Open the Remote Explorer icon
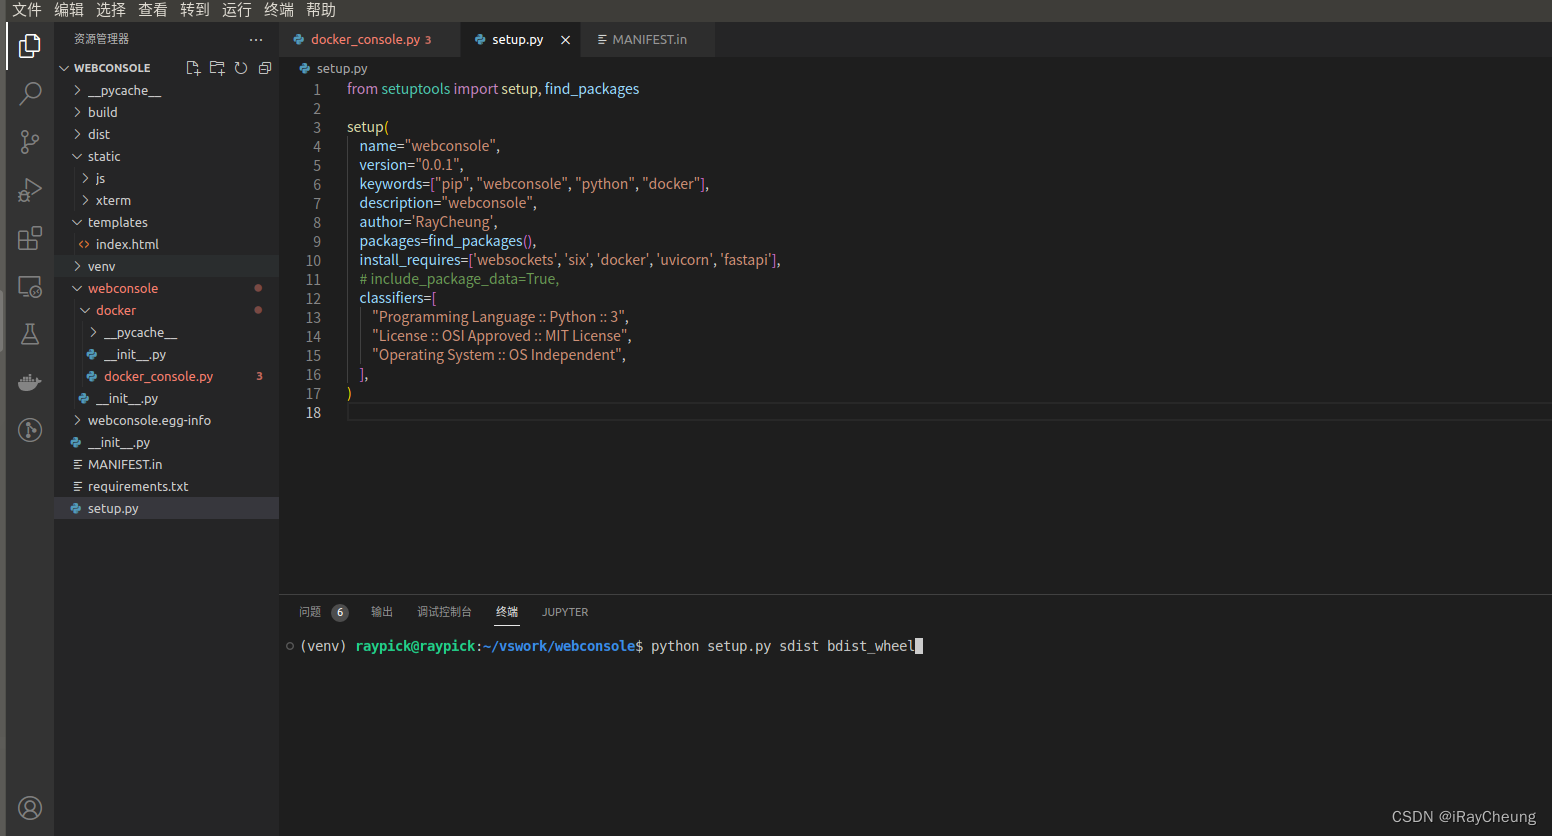1552x836 pixels. [x=30, y=286]
